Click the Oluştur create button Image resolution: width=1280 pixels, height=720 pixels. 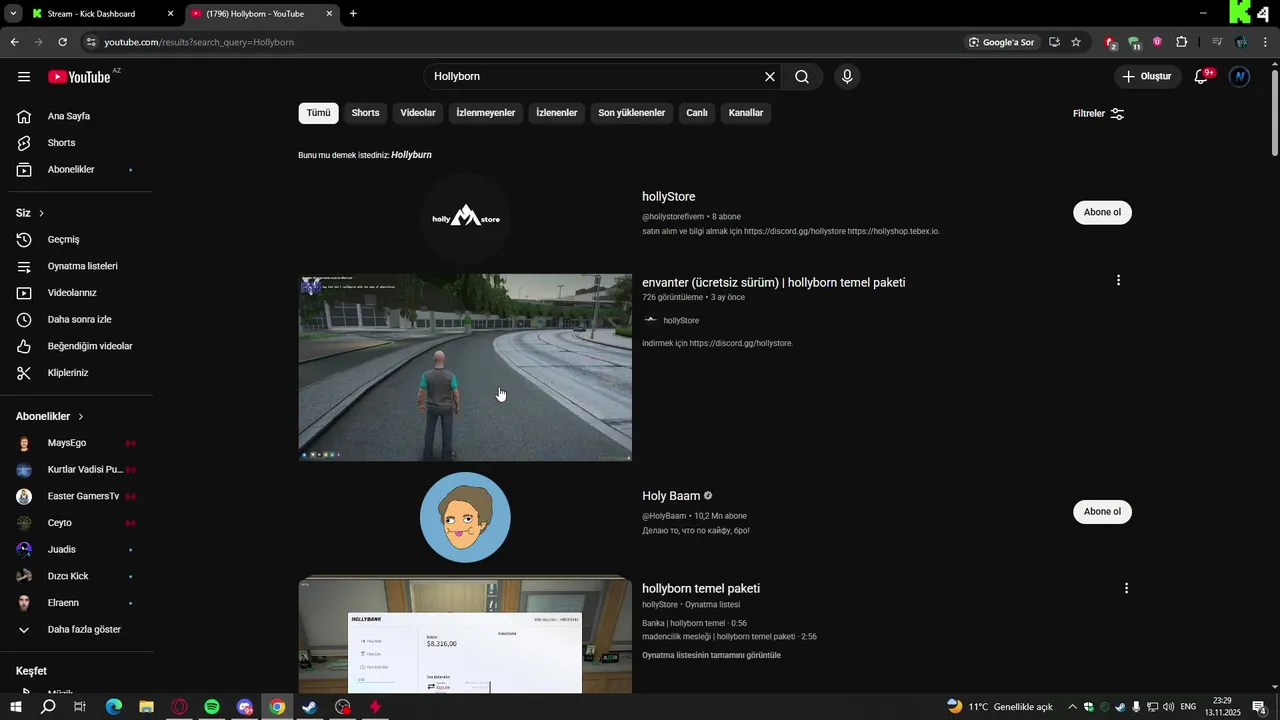coord(1147,77)
